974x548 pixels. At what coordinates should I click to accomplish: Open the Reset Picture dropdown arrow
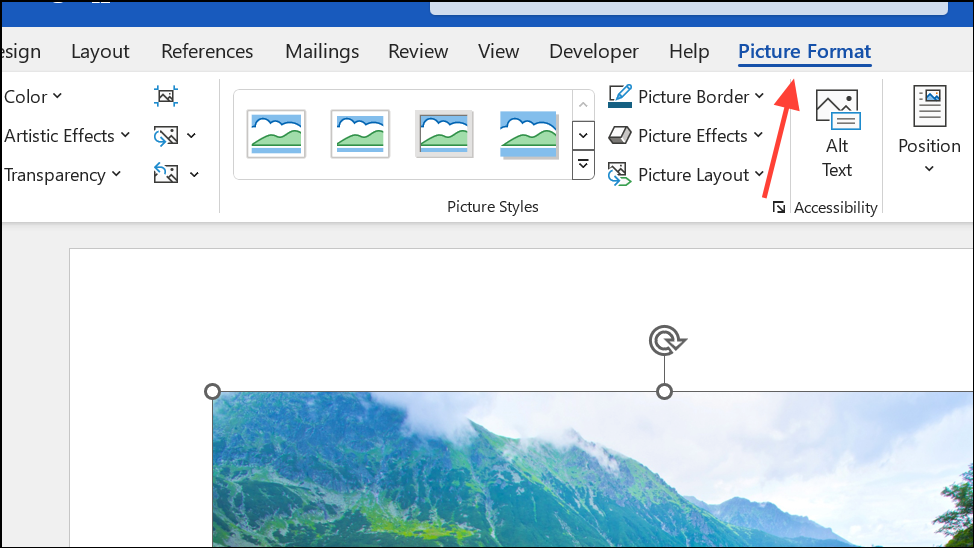(194, 175)
